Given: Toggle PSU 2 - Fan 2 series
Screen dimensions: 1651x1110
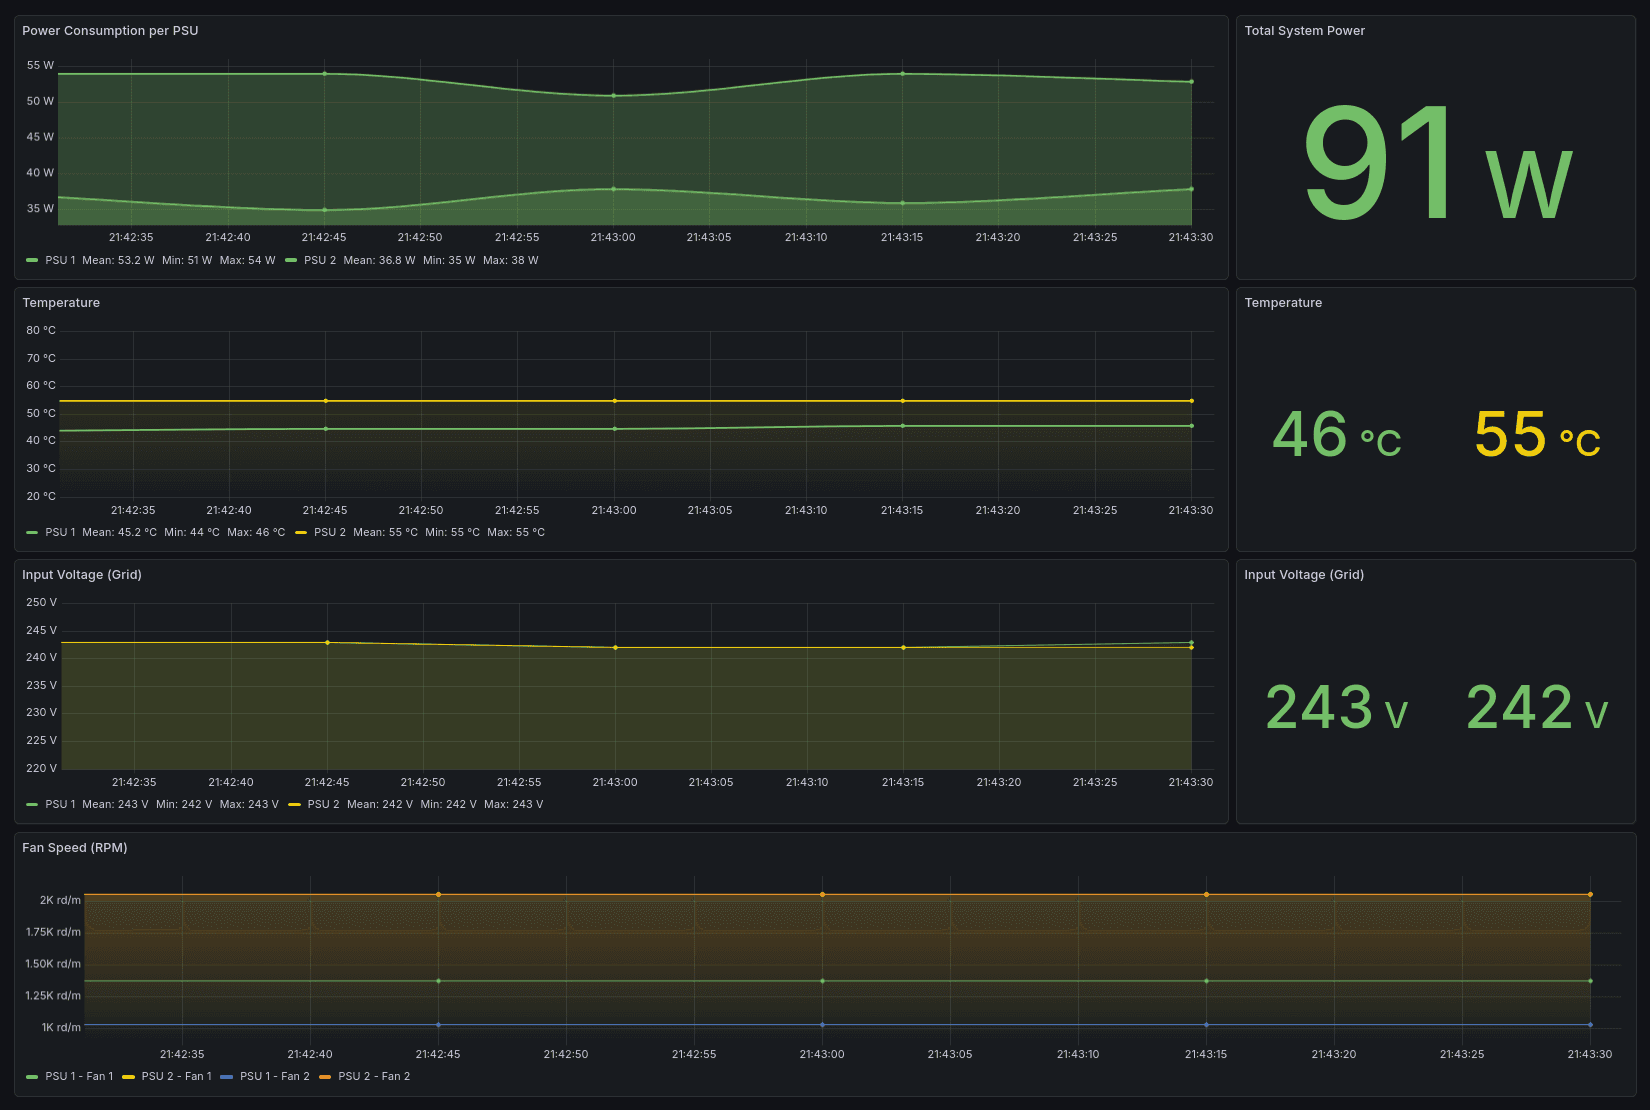Looking at the screenshot, I should pos(374,1076).
